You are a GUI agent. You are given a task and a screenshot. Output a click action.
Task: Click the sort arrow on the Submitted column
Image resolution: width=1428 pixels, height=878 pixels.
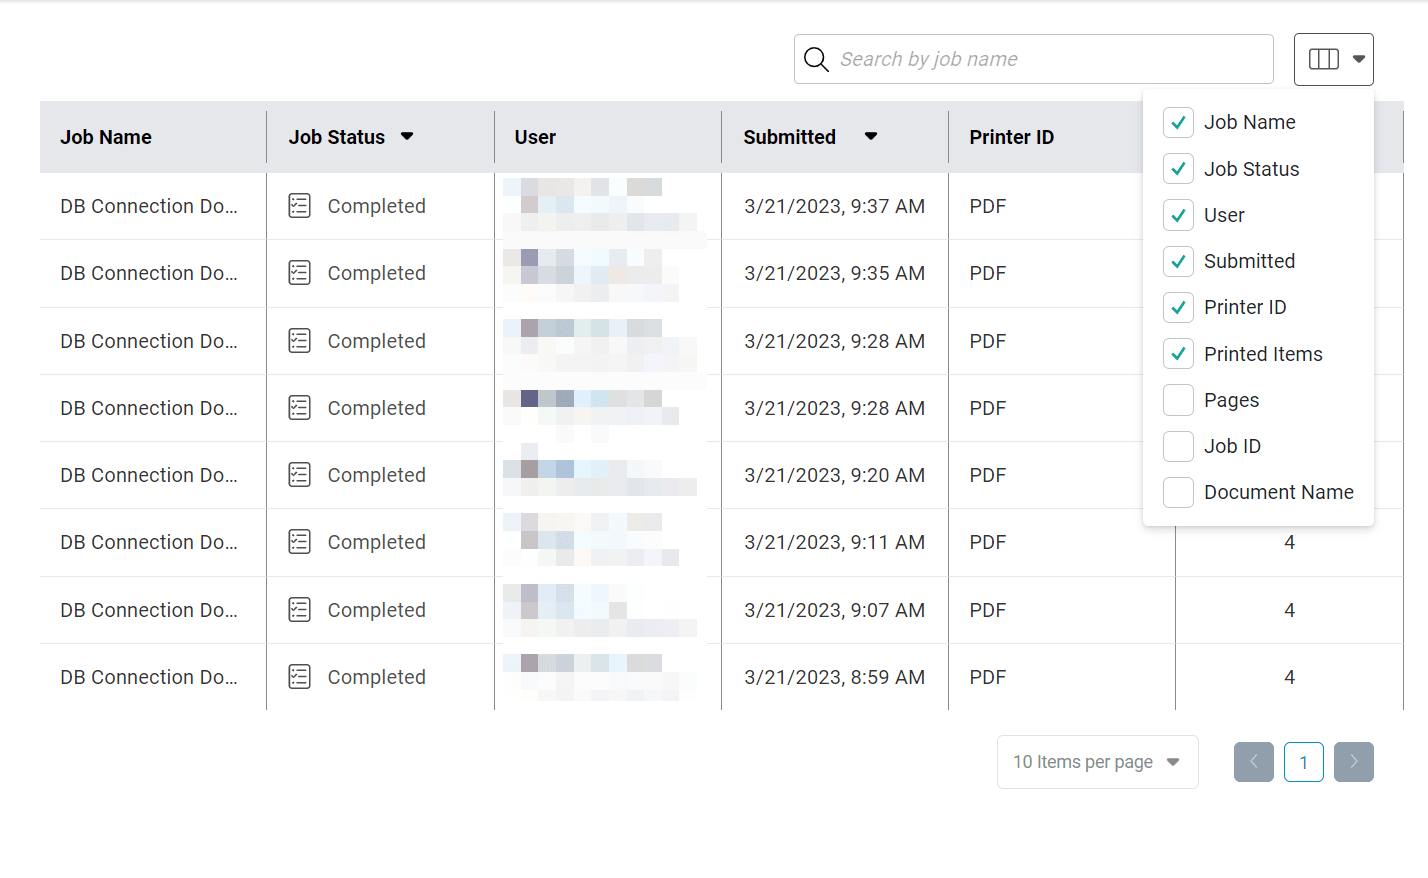tap(870, 136)
